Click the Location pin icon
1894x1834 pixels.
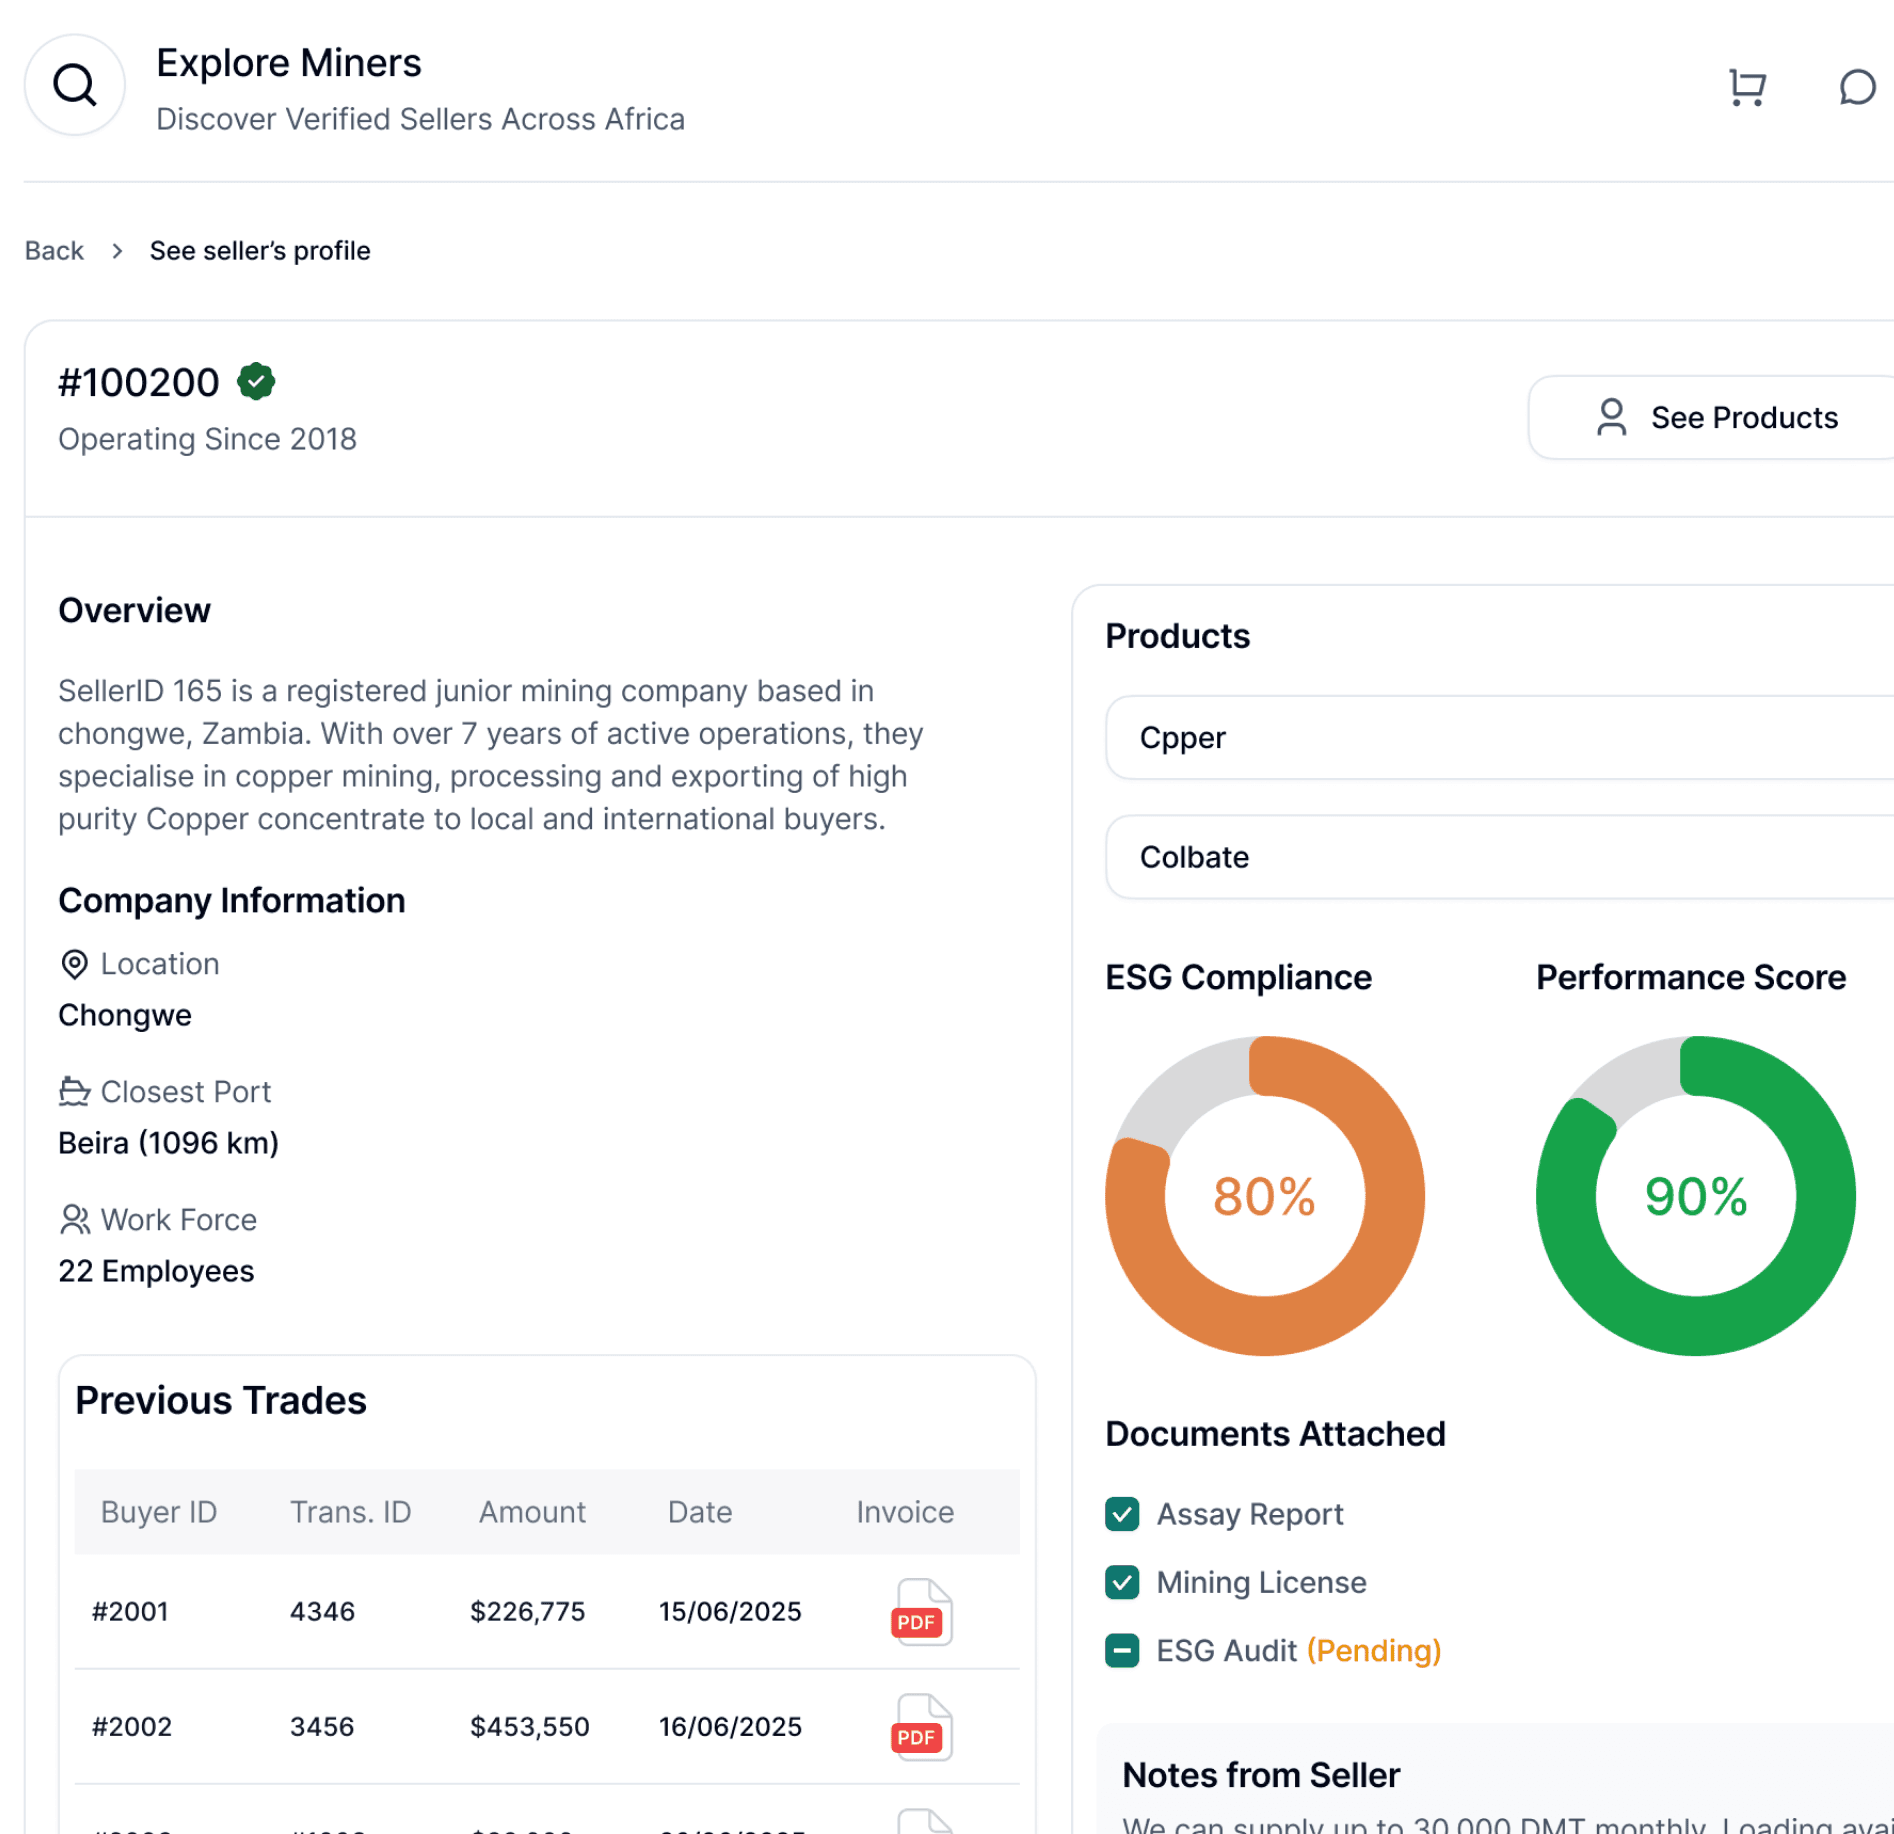tap(74, 964)
